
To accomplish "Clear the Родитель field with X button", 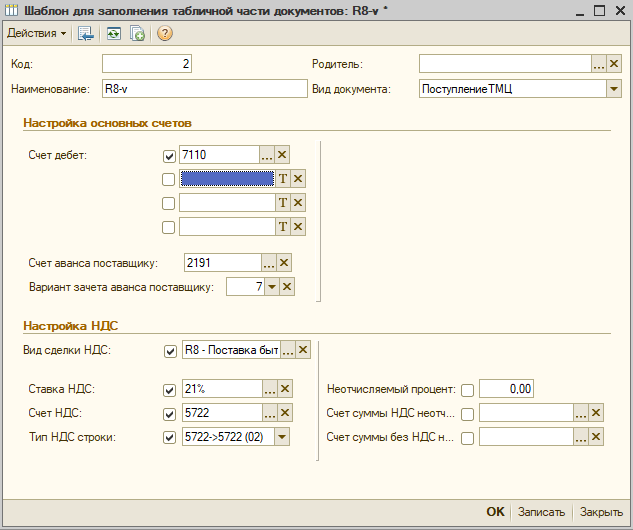I will (614, 64).
